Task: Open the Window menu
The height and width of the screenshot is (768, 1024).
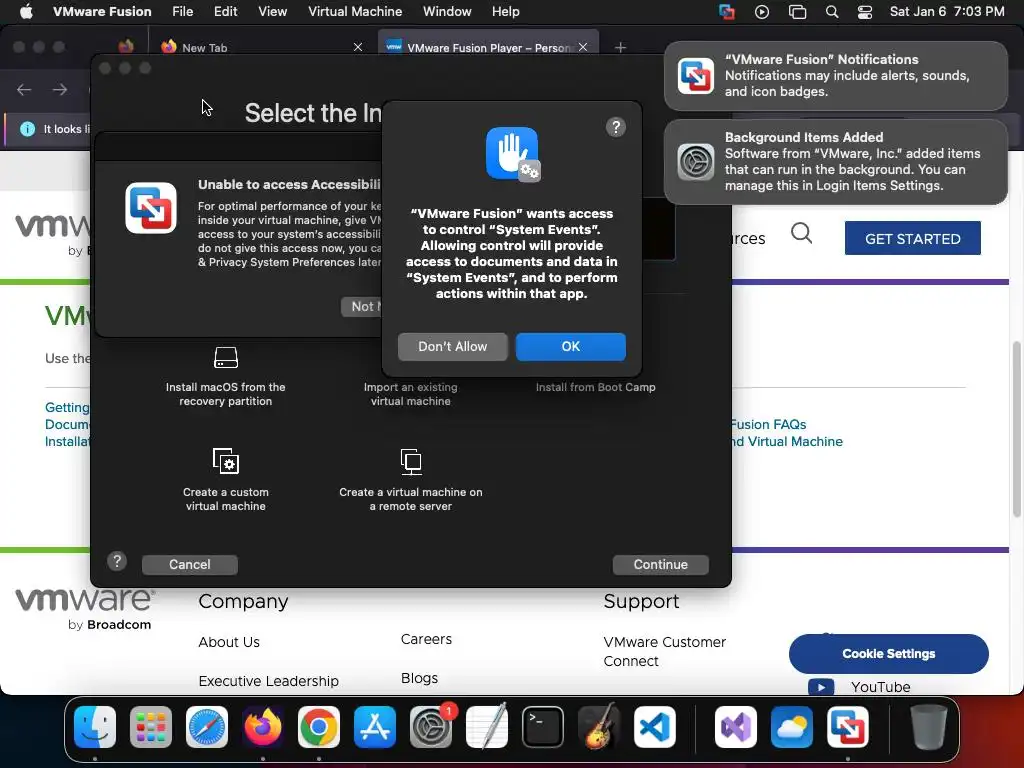Action: [x=447, y=12]
